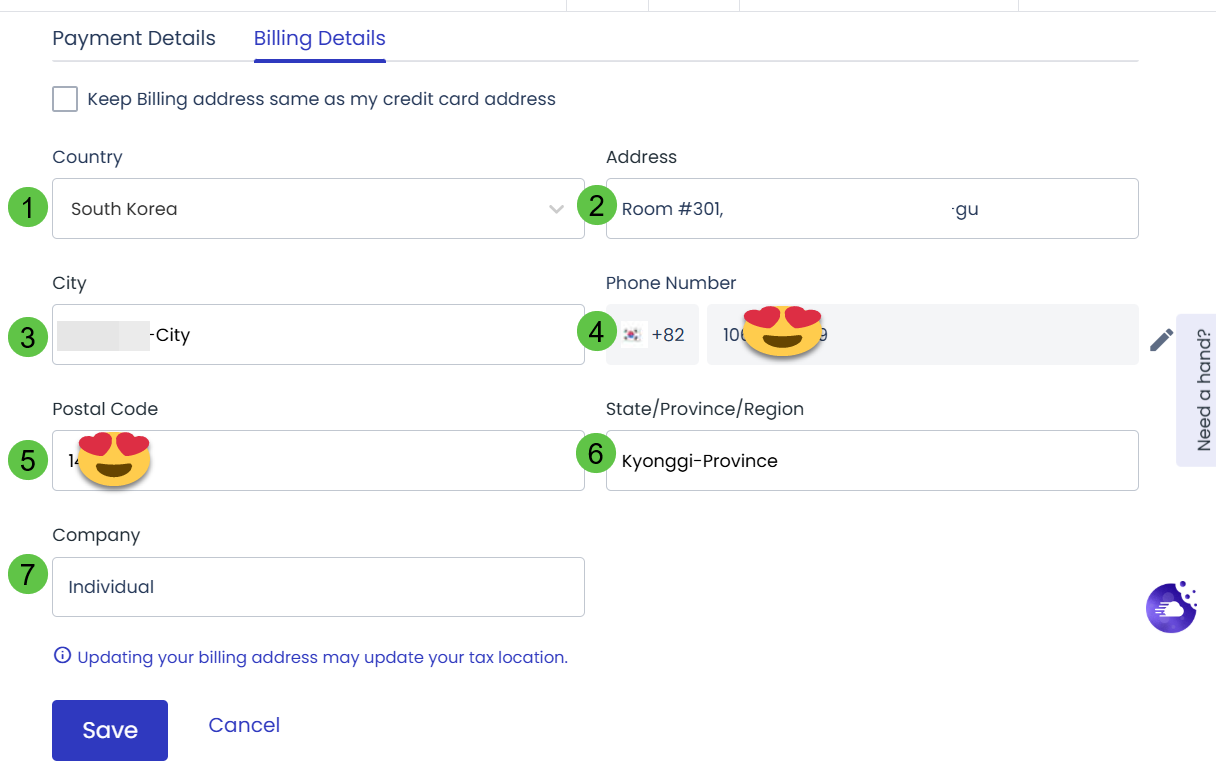Focus the Postal Code input field
Viewport: 1216px width, 768px height.
(x=318, y=461)
